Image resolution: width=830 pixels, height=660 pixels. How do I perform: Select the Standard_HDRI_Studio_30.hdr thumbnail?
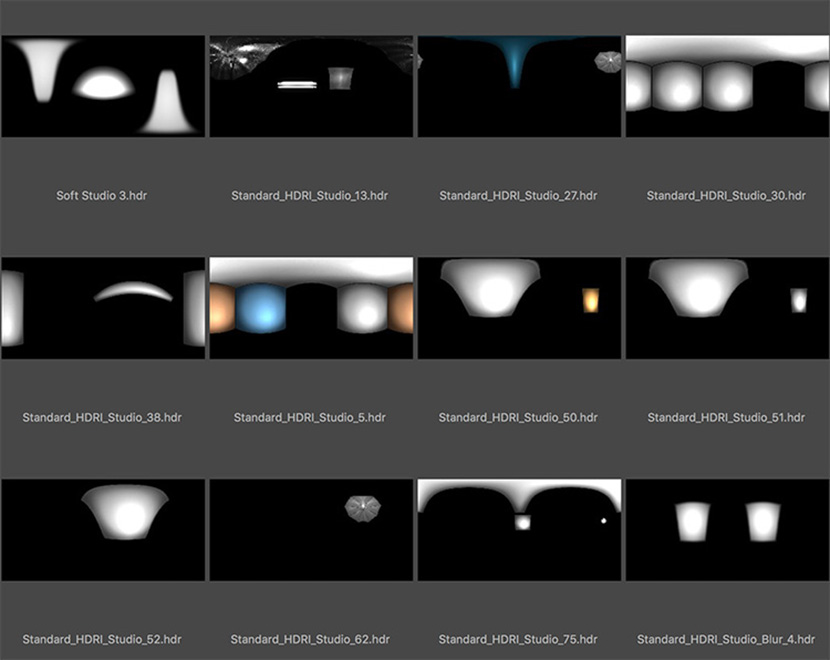pos(728,86)
